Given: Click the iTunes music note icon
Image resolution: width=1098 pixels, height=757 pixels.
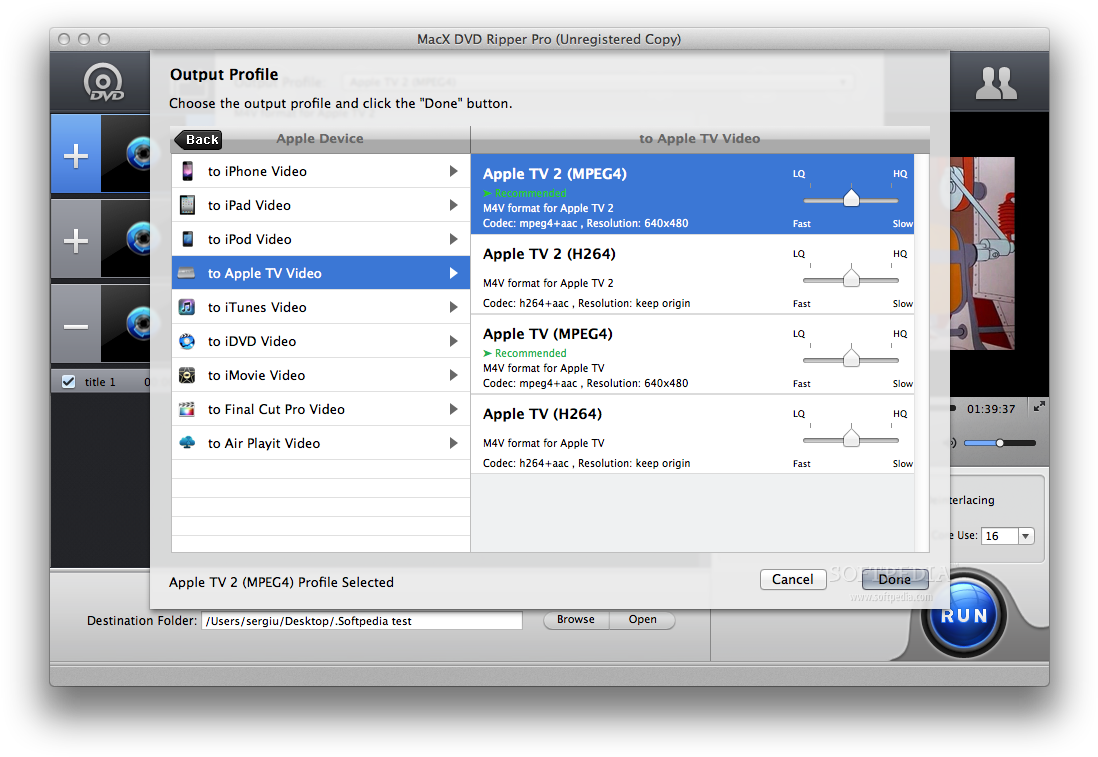Looking at the screenshot, I should tap(187, 307).
